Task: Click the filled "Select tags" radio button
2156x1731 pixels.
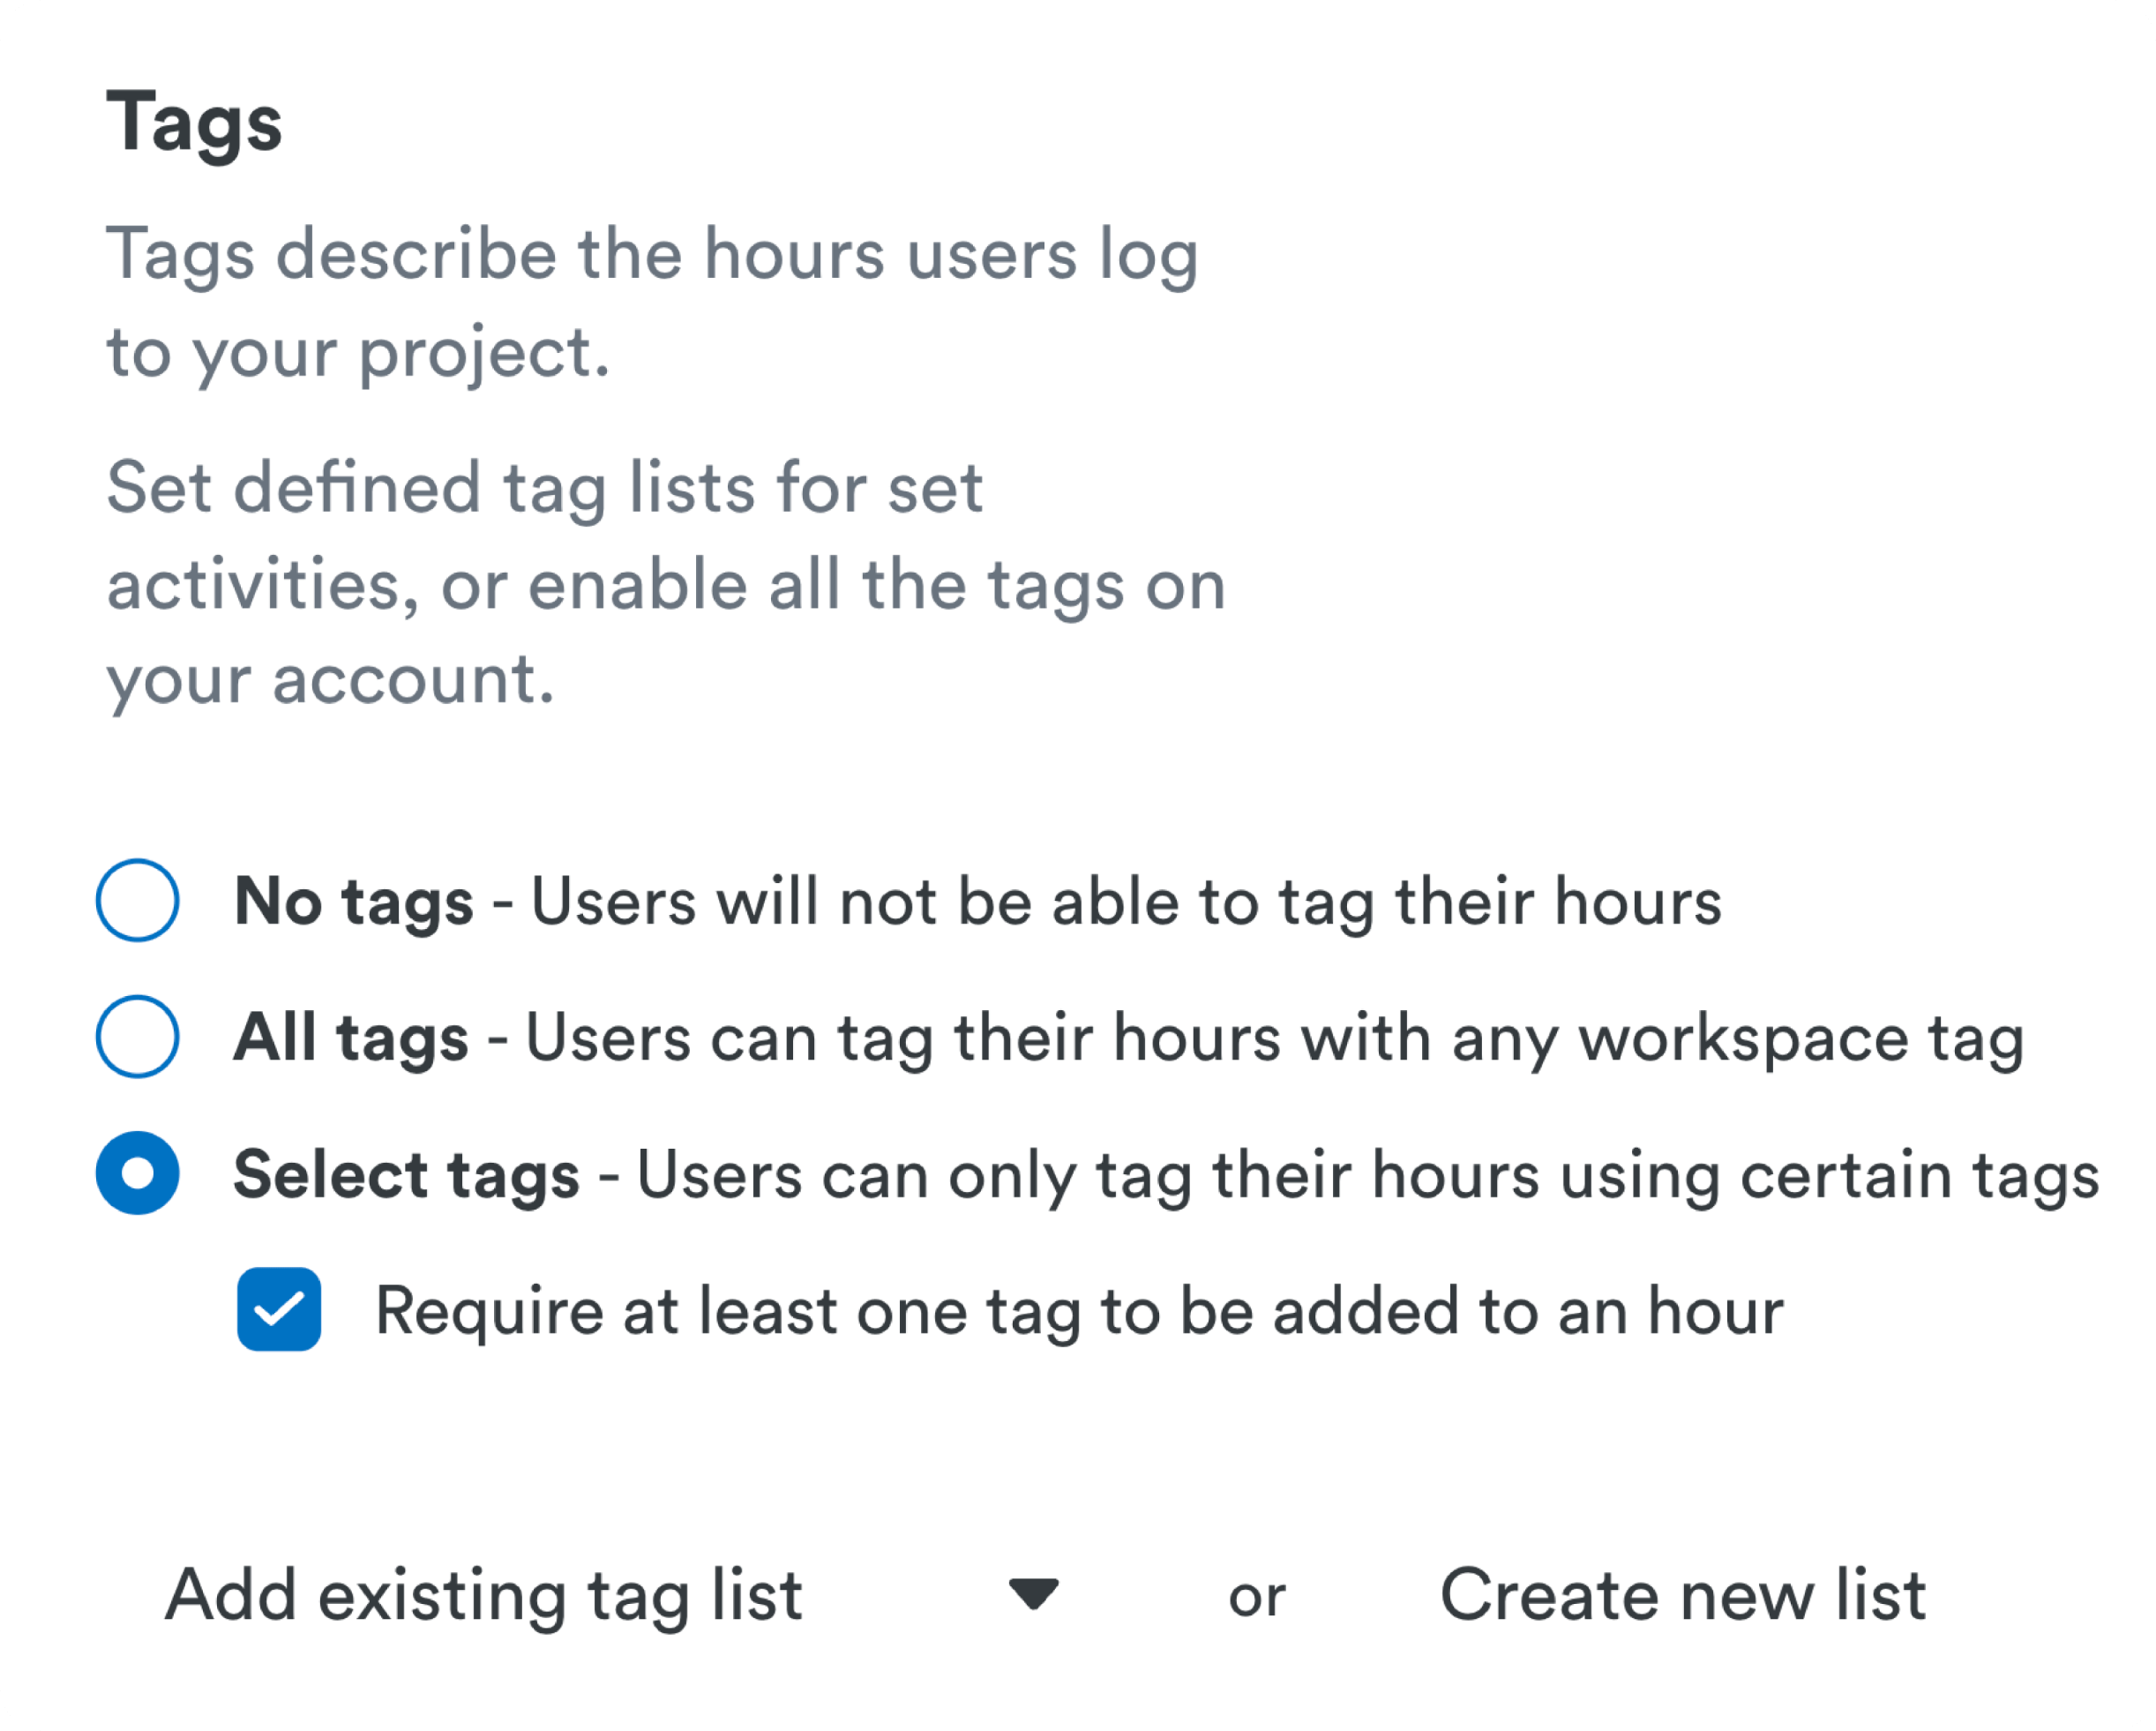Action: pos(138,1173)
